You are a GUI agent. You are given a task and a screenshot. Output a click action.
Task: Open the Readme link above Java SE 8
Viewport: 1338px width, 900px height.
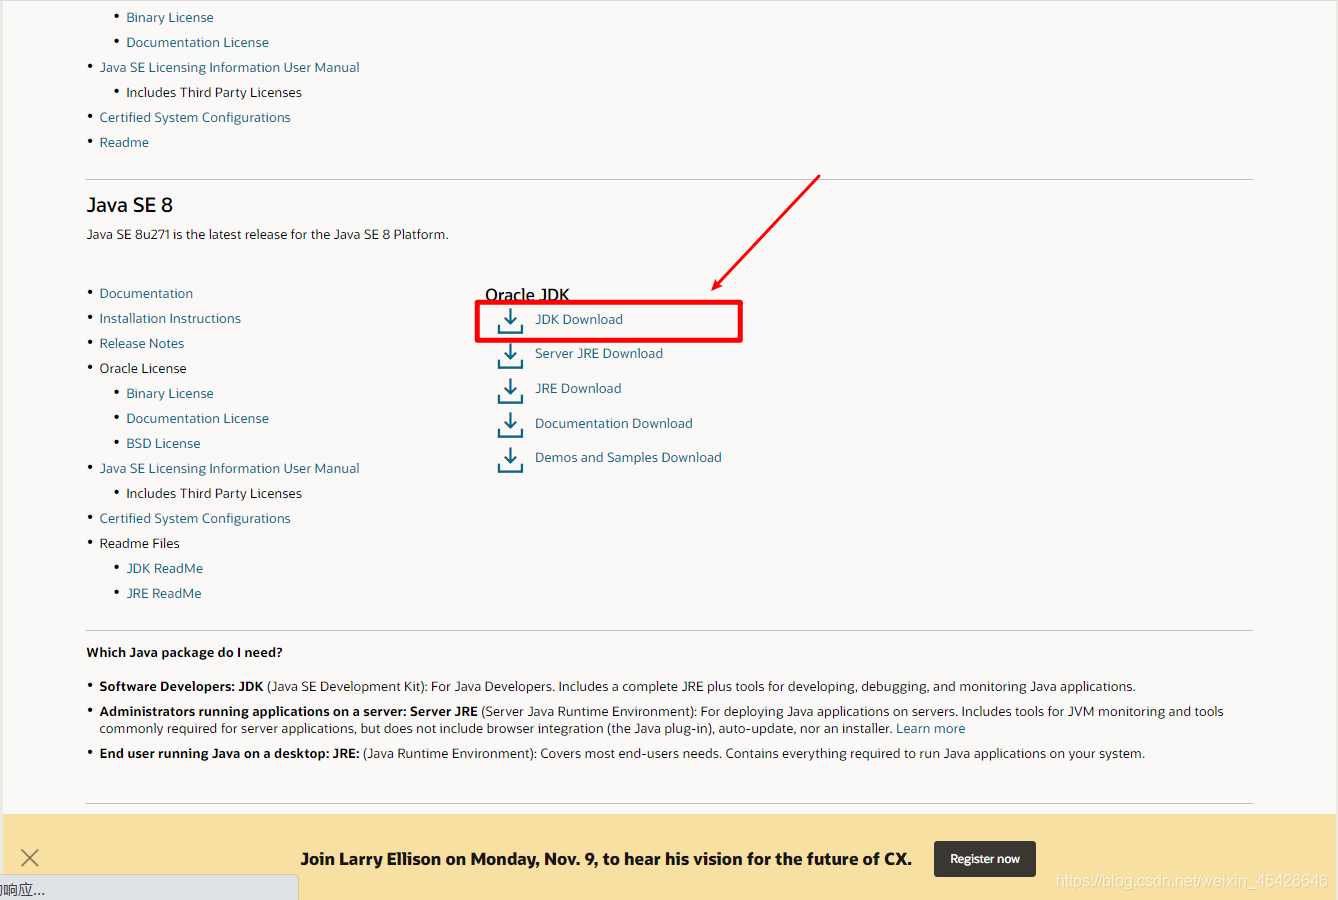(124, 142)
